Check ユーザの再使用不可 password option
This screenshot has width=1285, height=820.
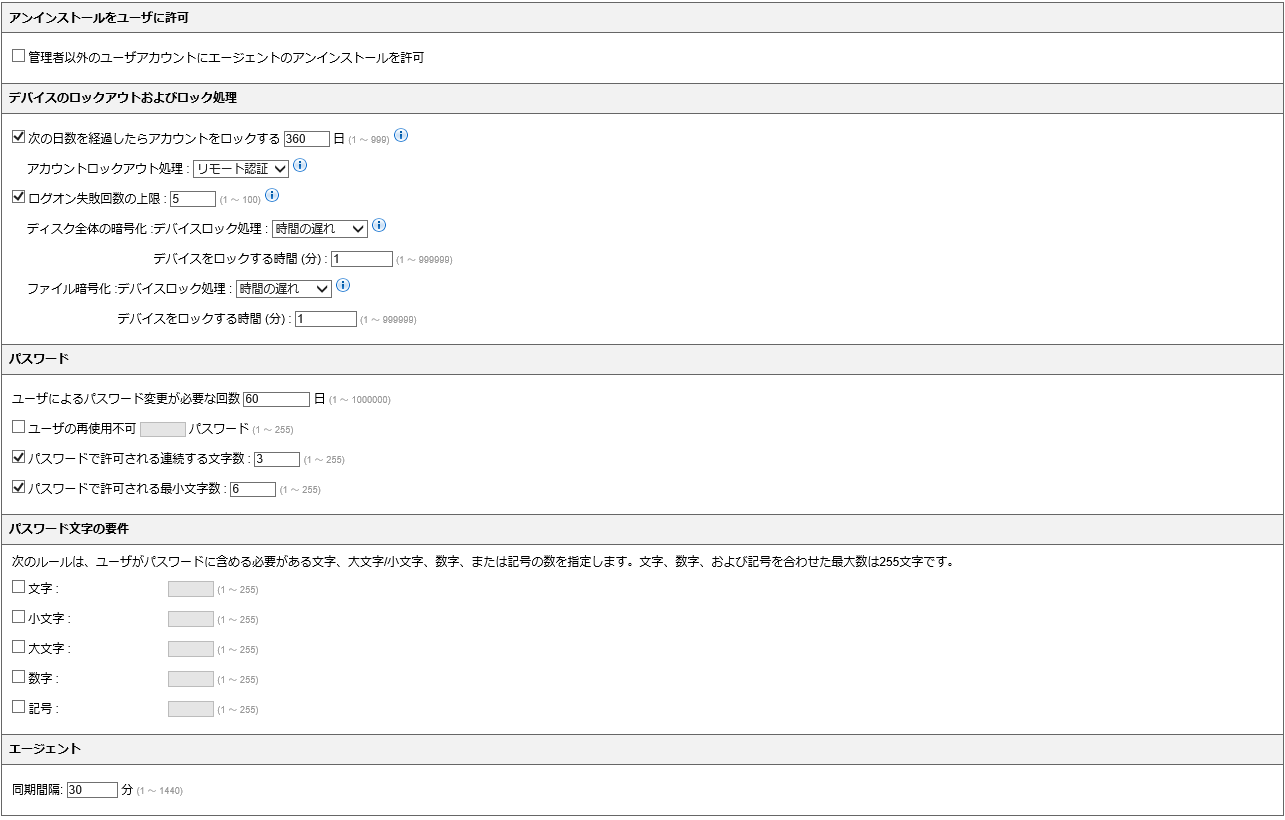point(18,427)
